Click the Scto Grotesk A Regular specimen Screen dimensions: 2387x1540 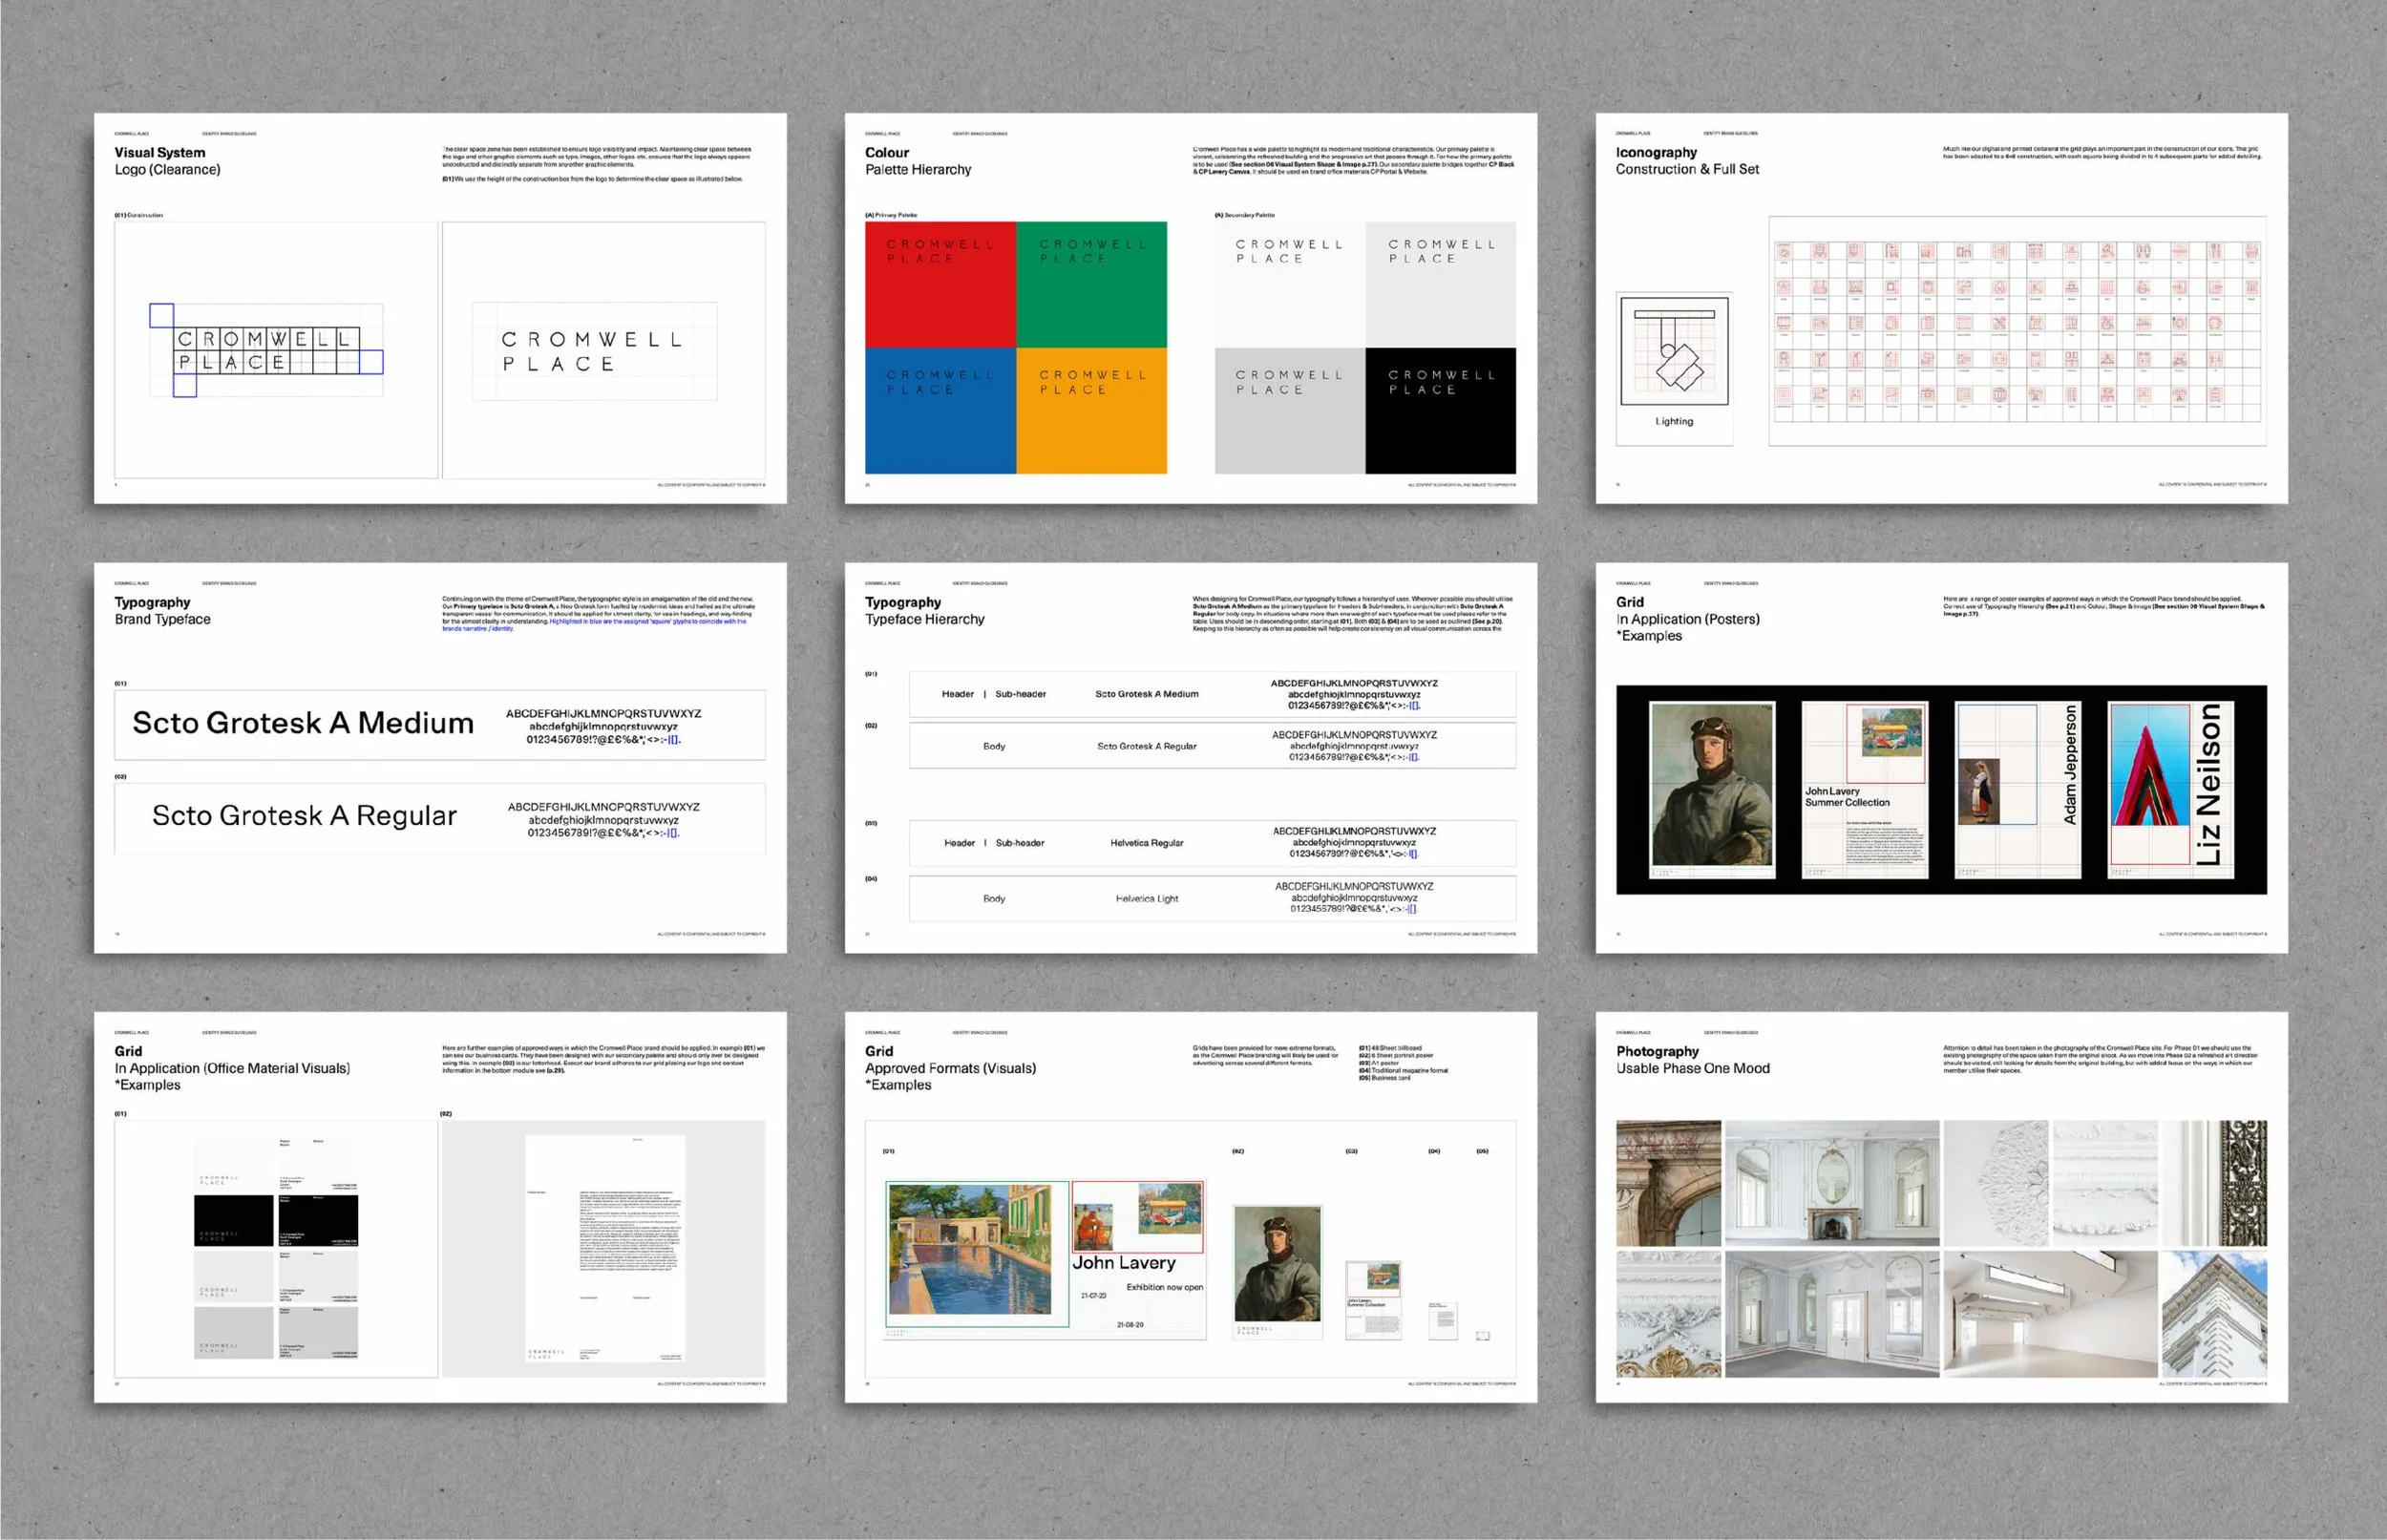[304, 817]
